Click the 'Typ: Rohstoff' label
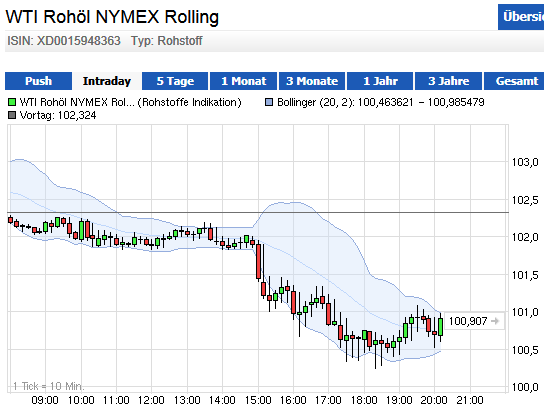 pyautogui.click(x=167, y=41)
